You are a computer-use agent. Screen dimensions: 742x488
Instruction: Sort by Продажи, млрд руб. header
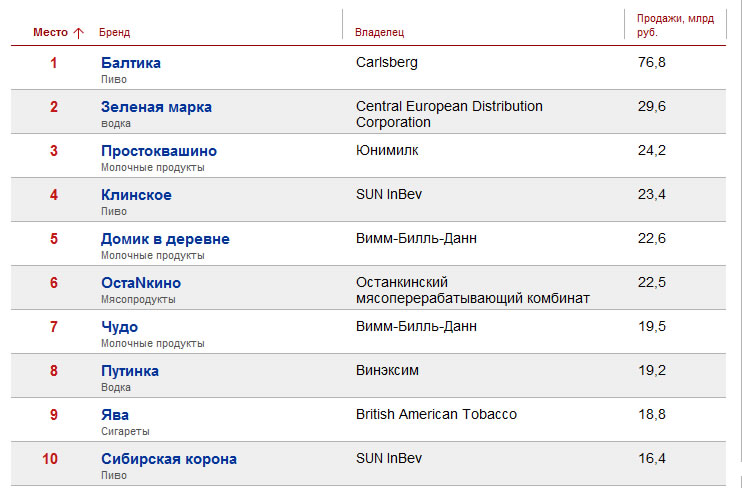pos(675,26)
